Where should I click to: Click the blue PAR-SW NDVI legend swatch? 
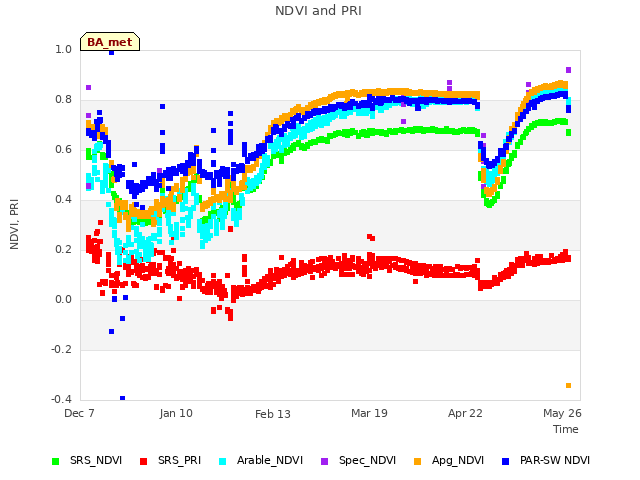(x=505, y=461)
